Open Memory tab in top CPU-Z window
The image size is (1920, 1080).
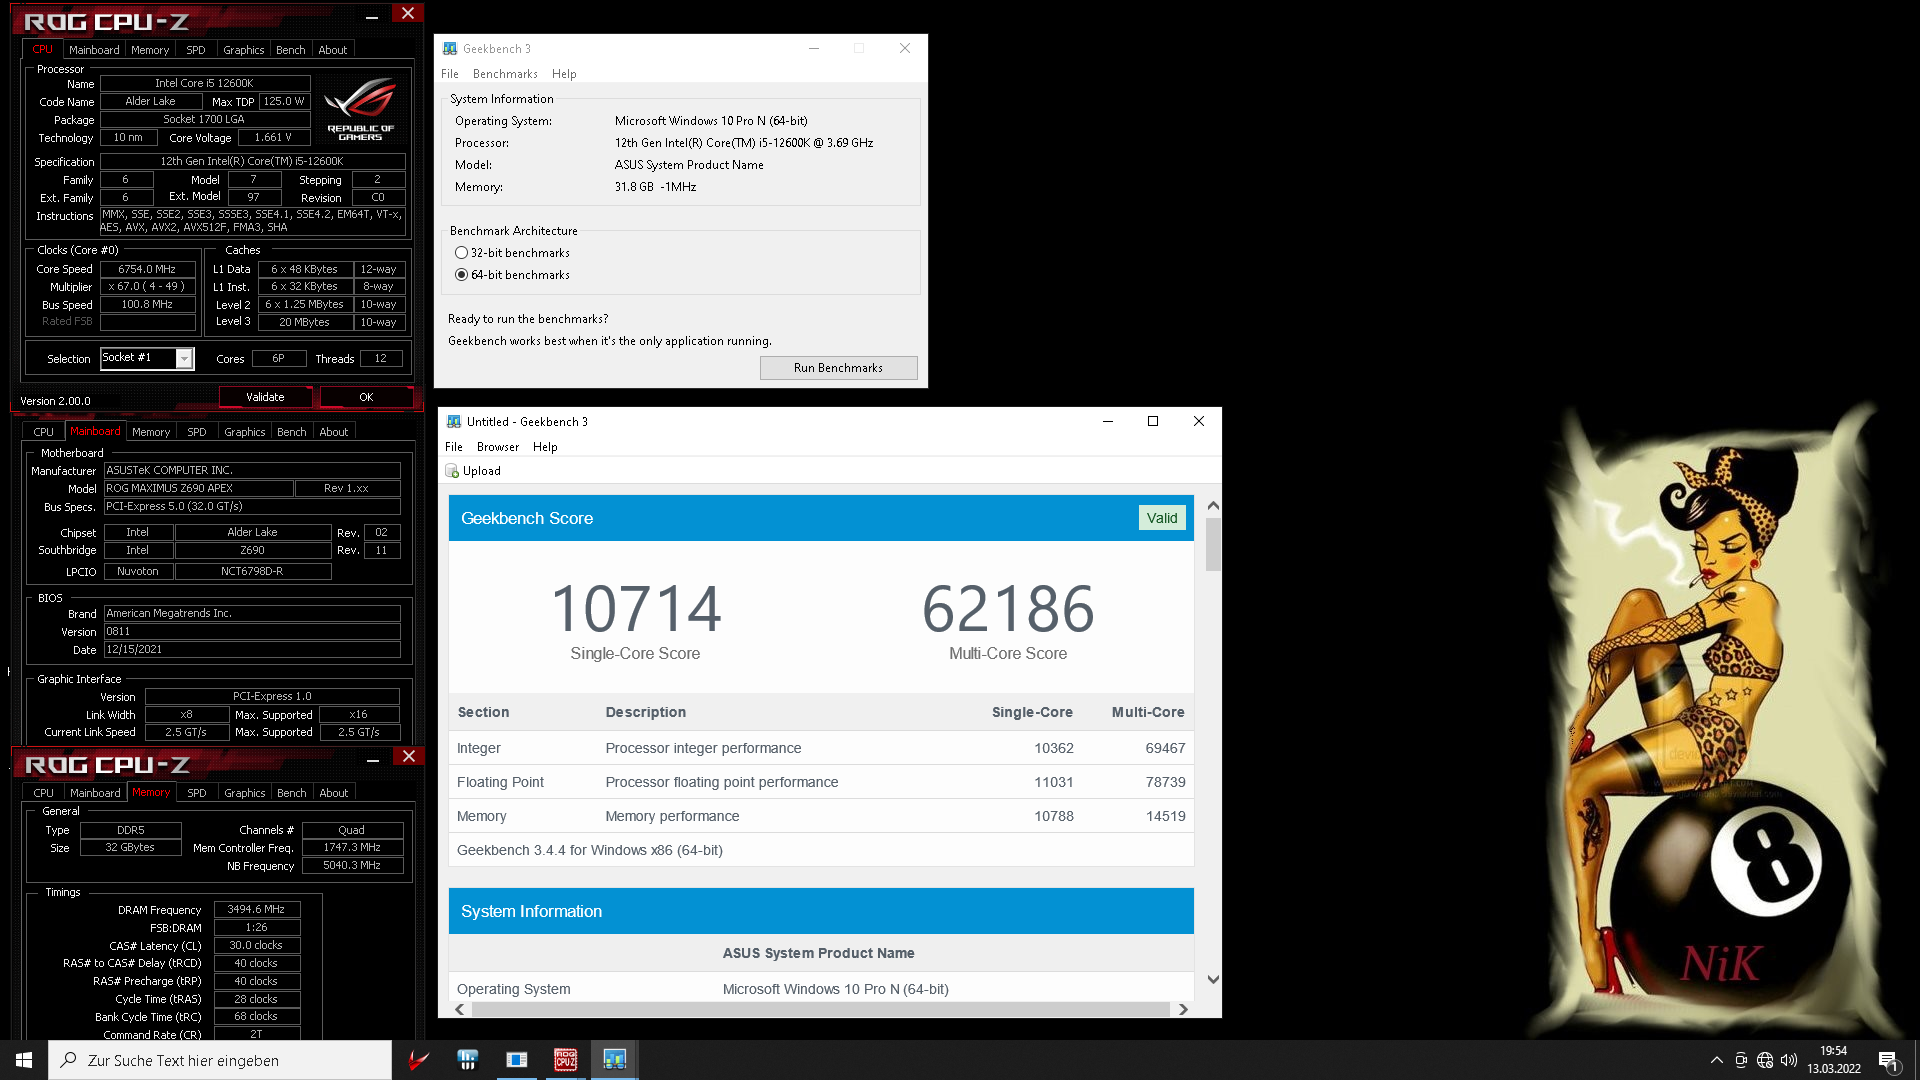click(x=150, y=50)
